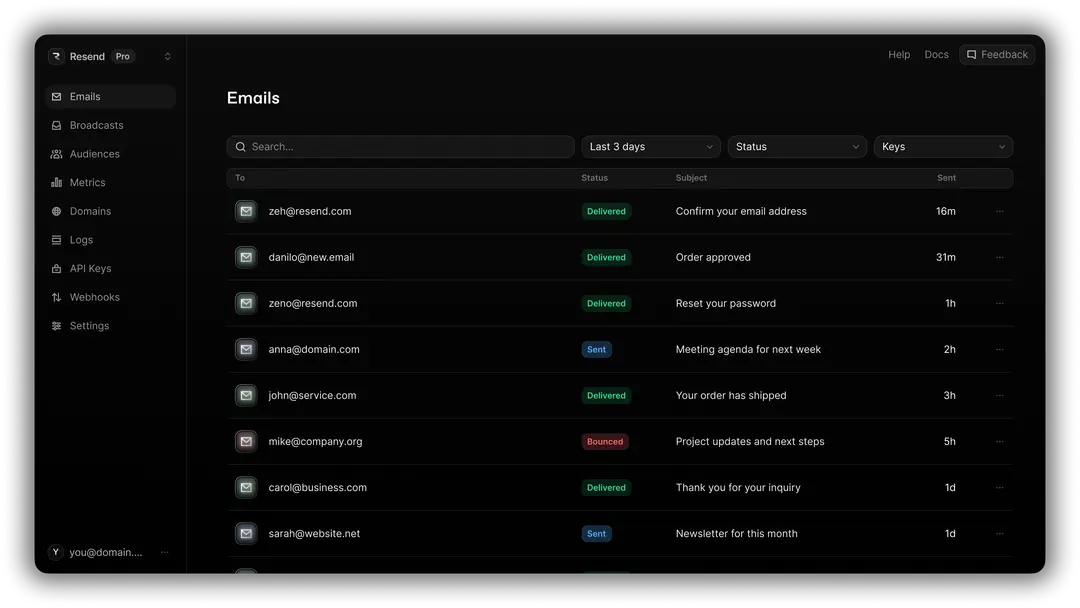Click inside the Search field
Viewport: 1080px width, 608px height.
(x=400, y=146)
